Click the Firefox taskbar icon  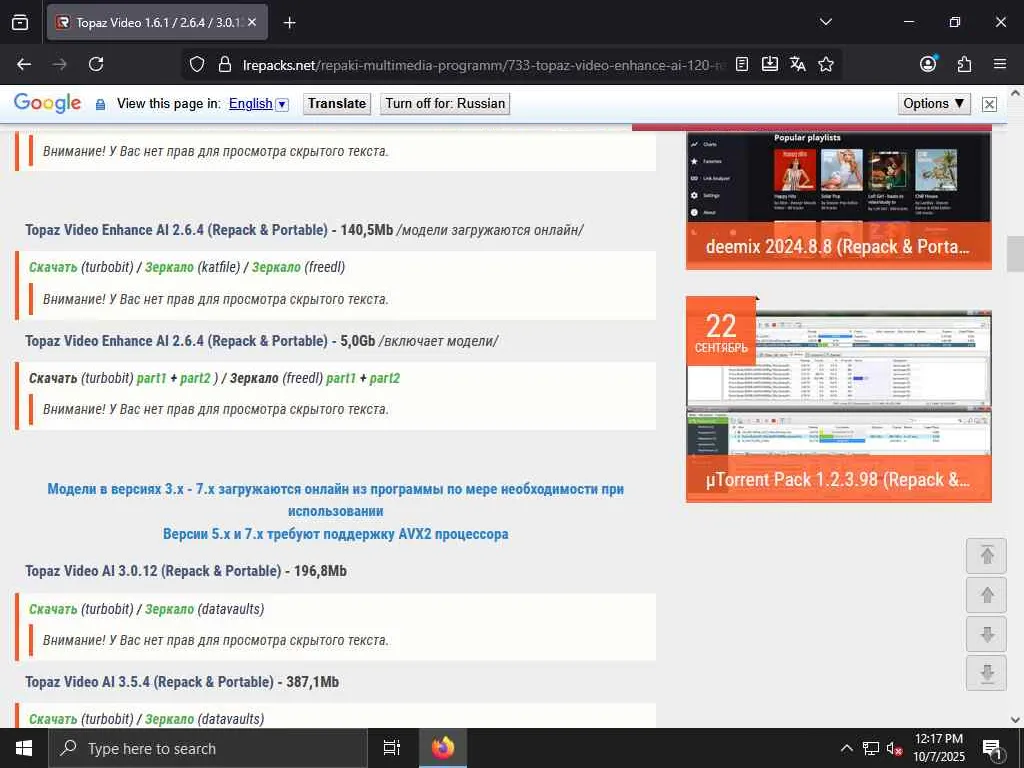click(x=442, y=748)
